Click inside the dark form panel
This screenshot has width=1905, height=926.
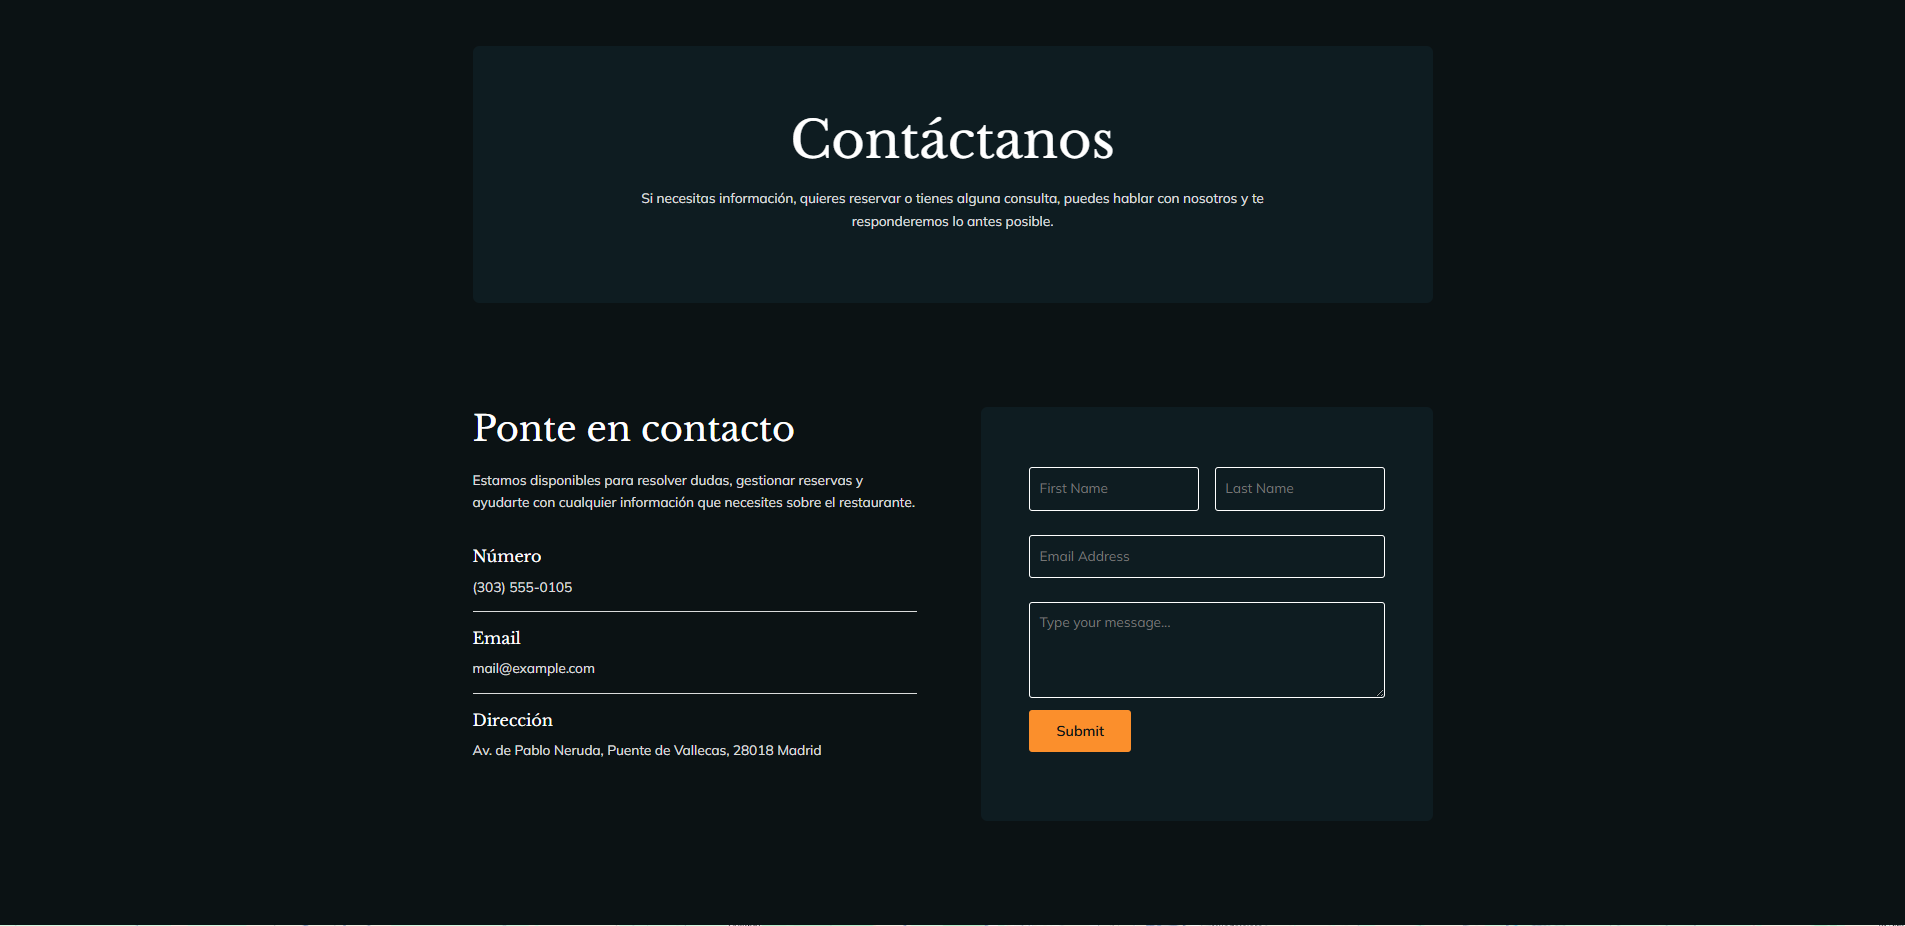click(1206, 780)
